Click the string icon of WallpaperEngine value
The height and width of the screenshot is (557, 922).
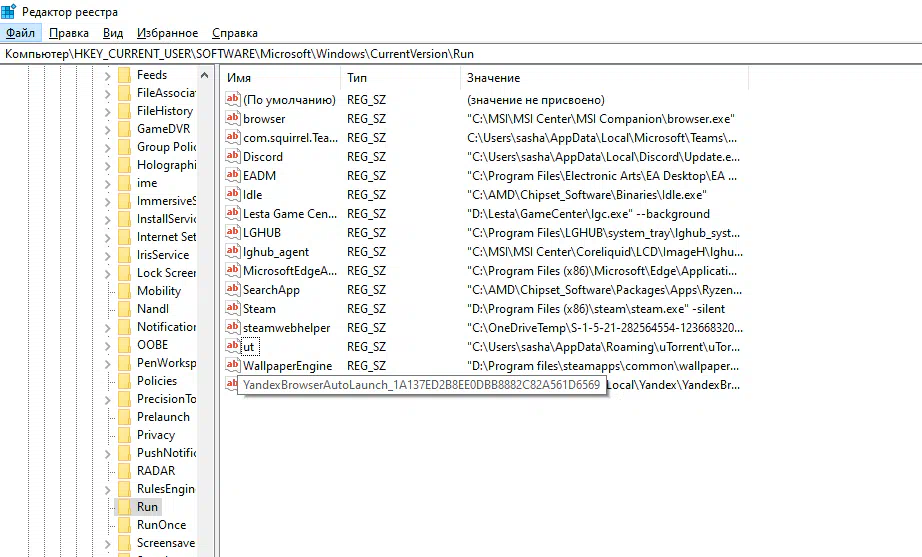233,365
